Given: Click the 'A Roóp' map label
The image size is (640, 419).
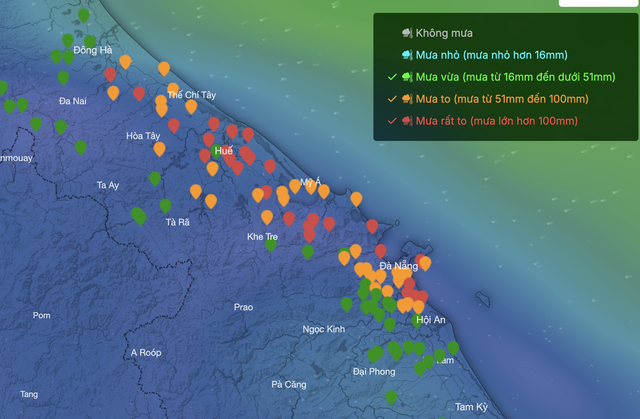Looking at the screenshot, I should pyautogui.click(x=146, y=352).
